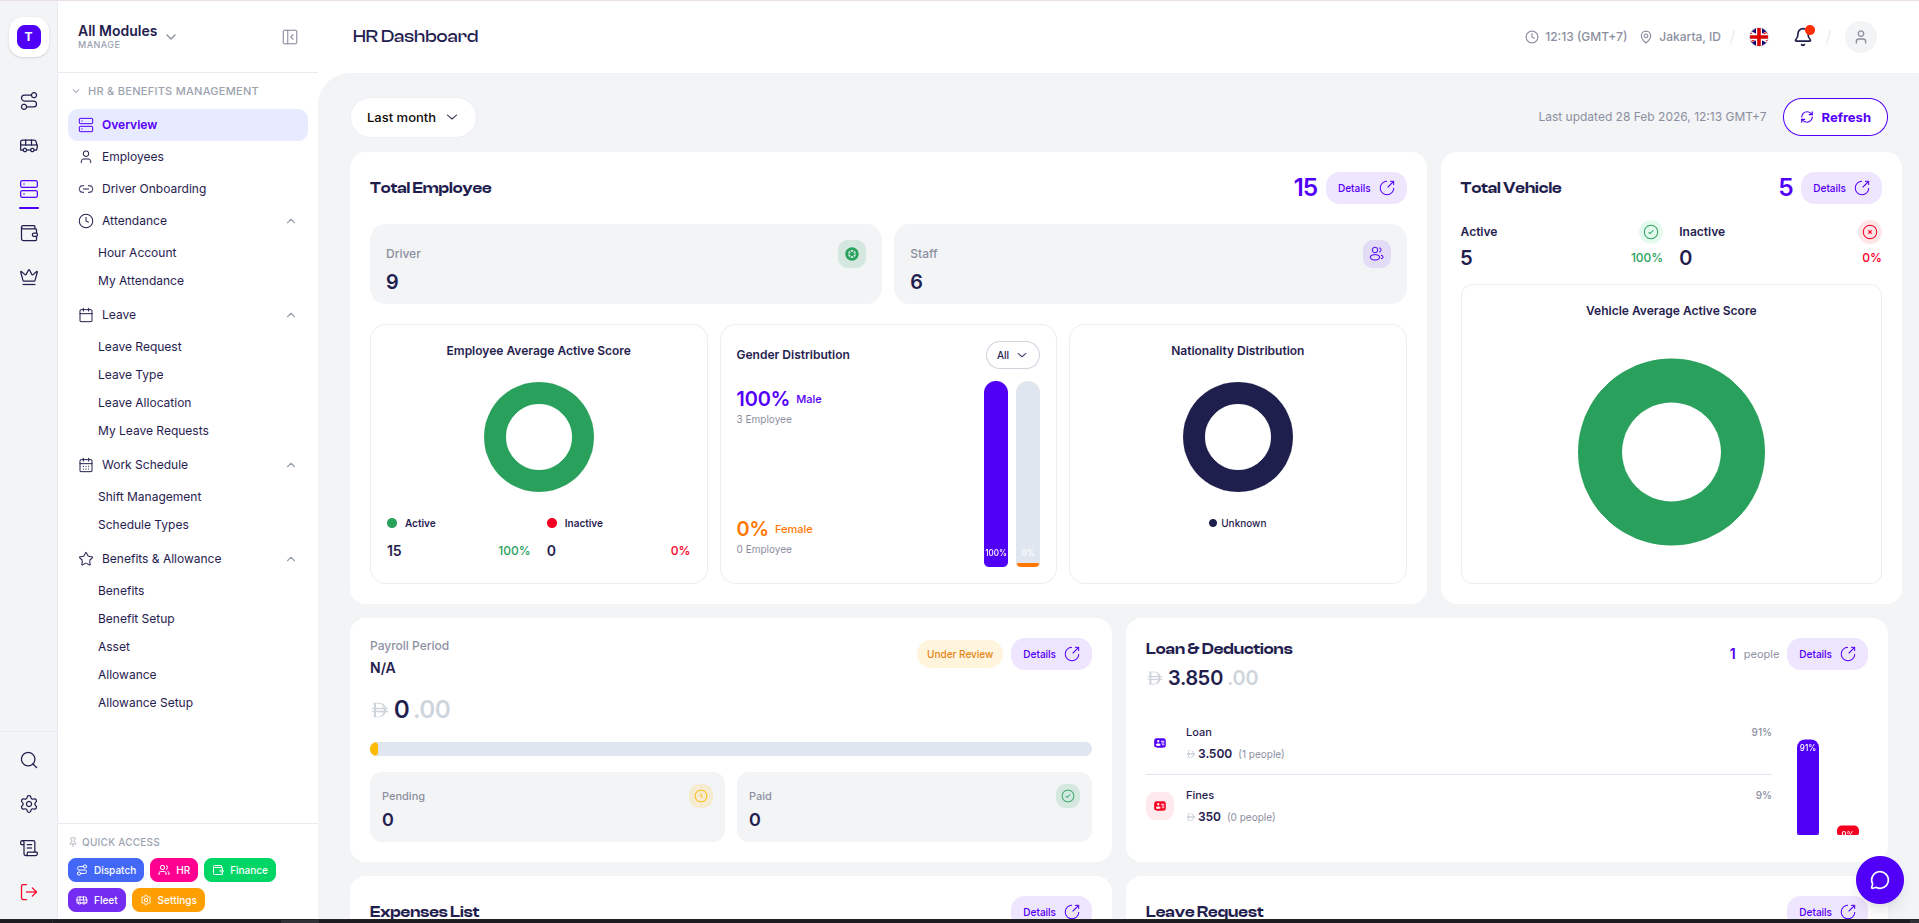Open the settings gear in left rail

point(29,804)
